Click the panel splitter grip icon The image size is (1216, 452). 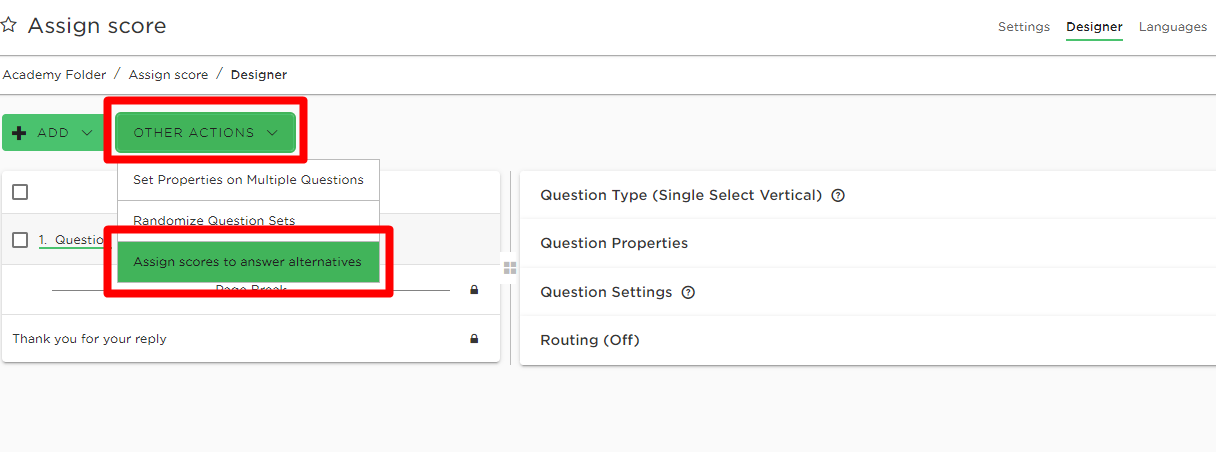pyautogui.click(x=510, y=268)
